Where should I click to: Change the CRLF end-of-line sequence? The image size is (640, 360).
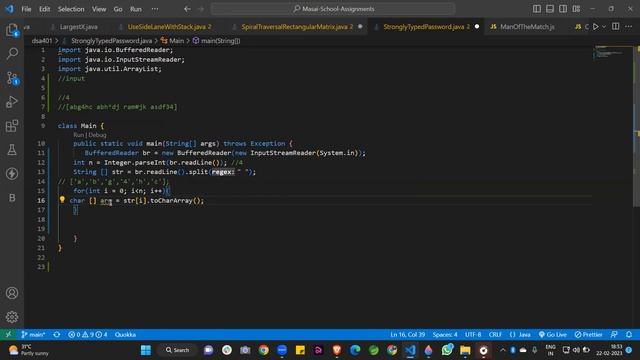[x=495, y=334]
